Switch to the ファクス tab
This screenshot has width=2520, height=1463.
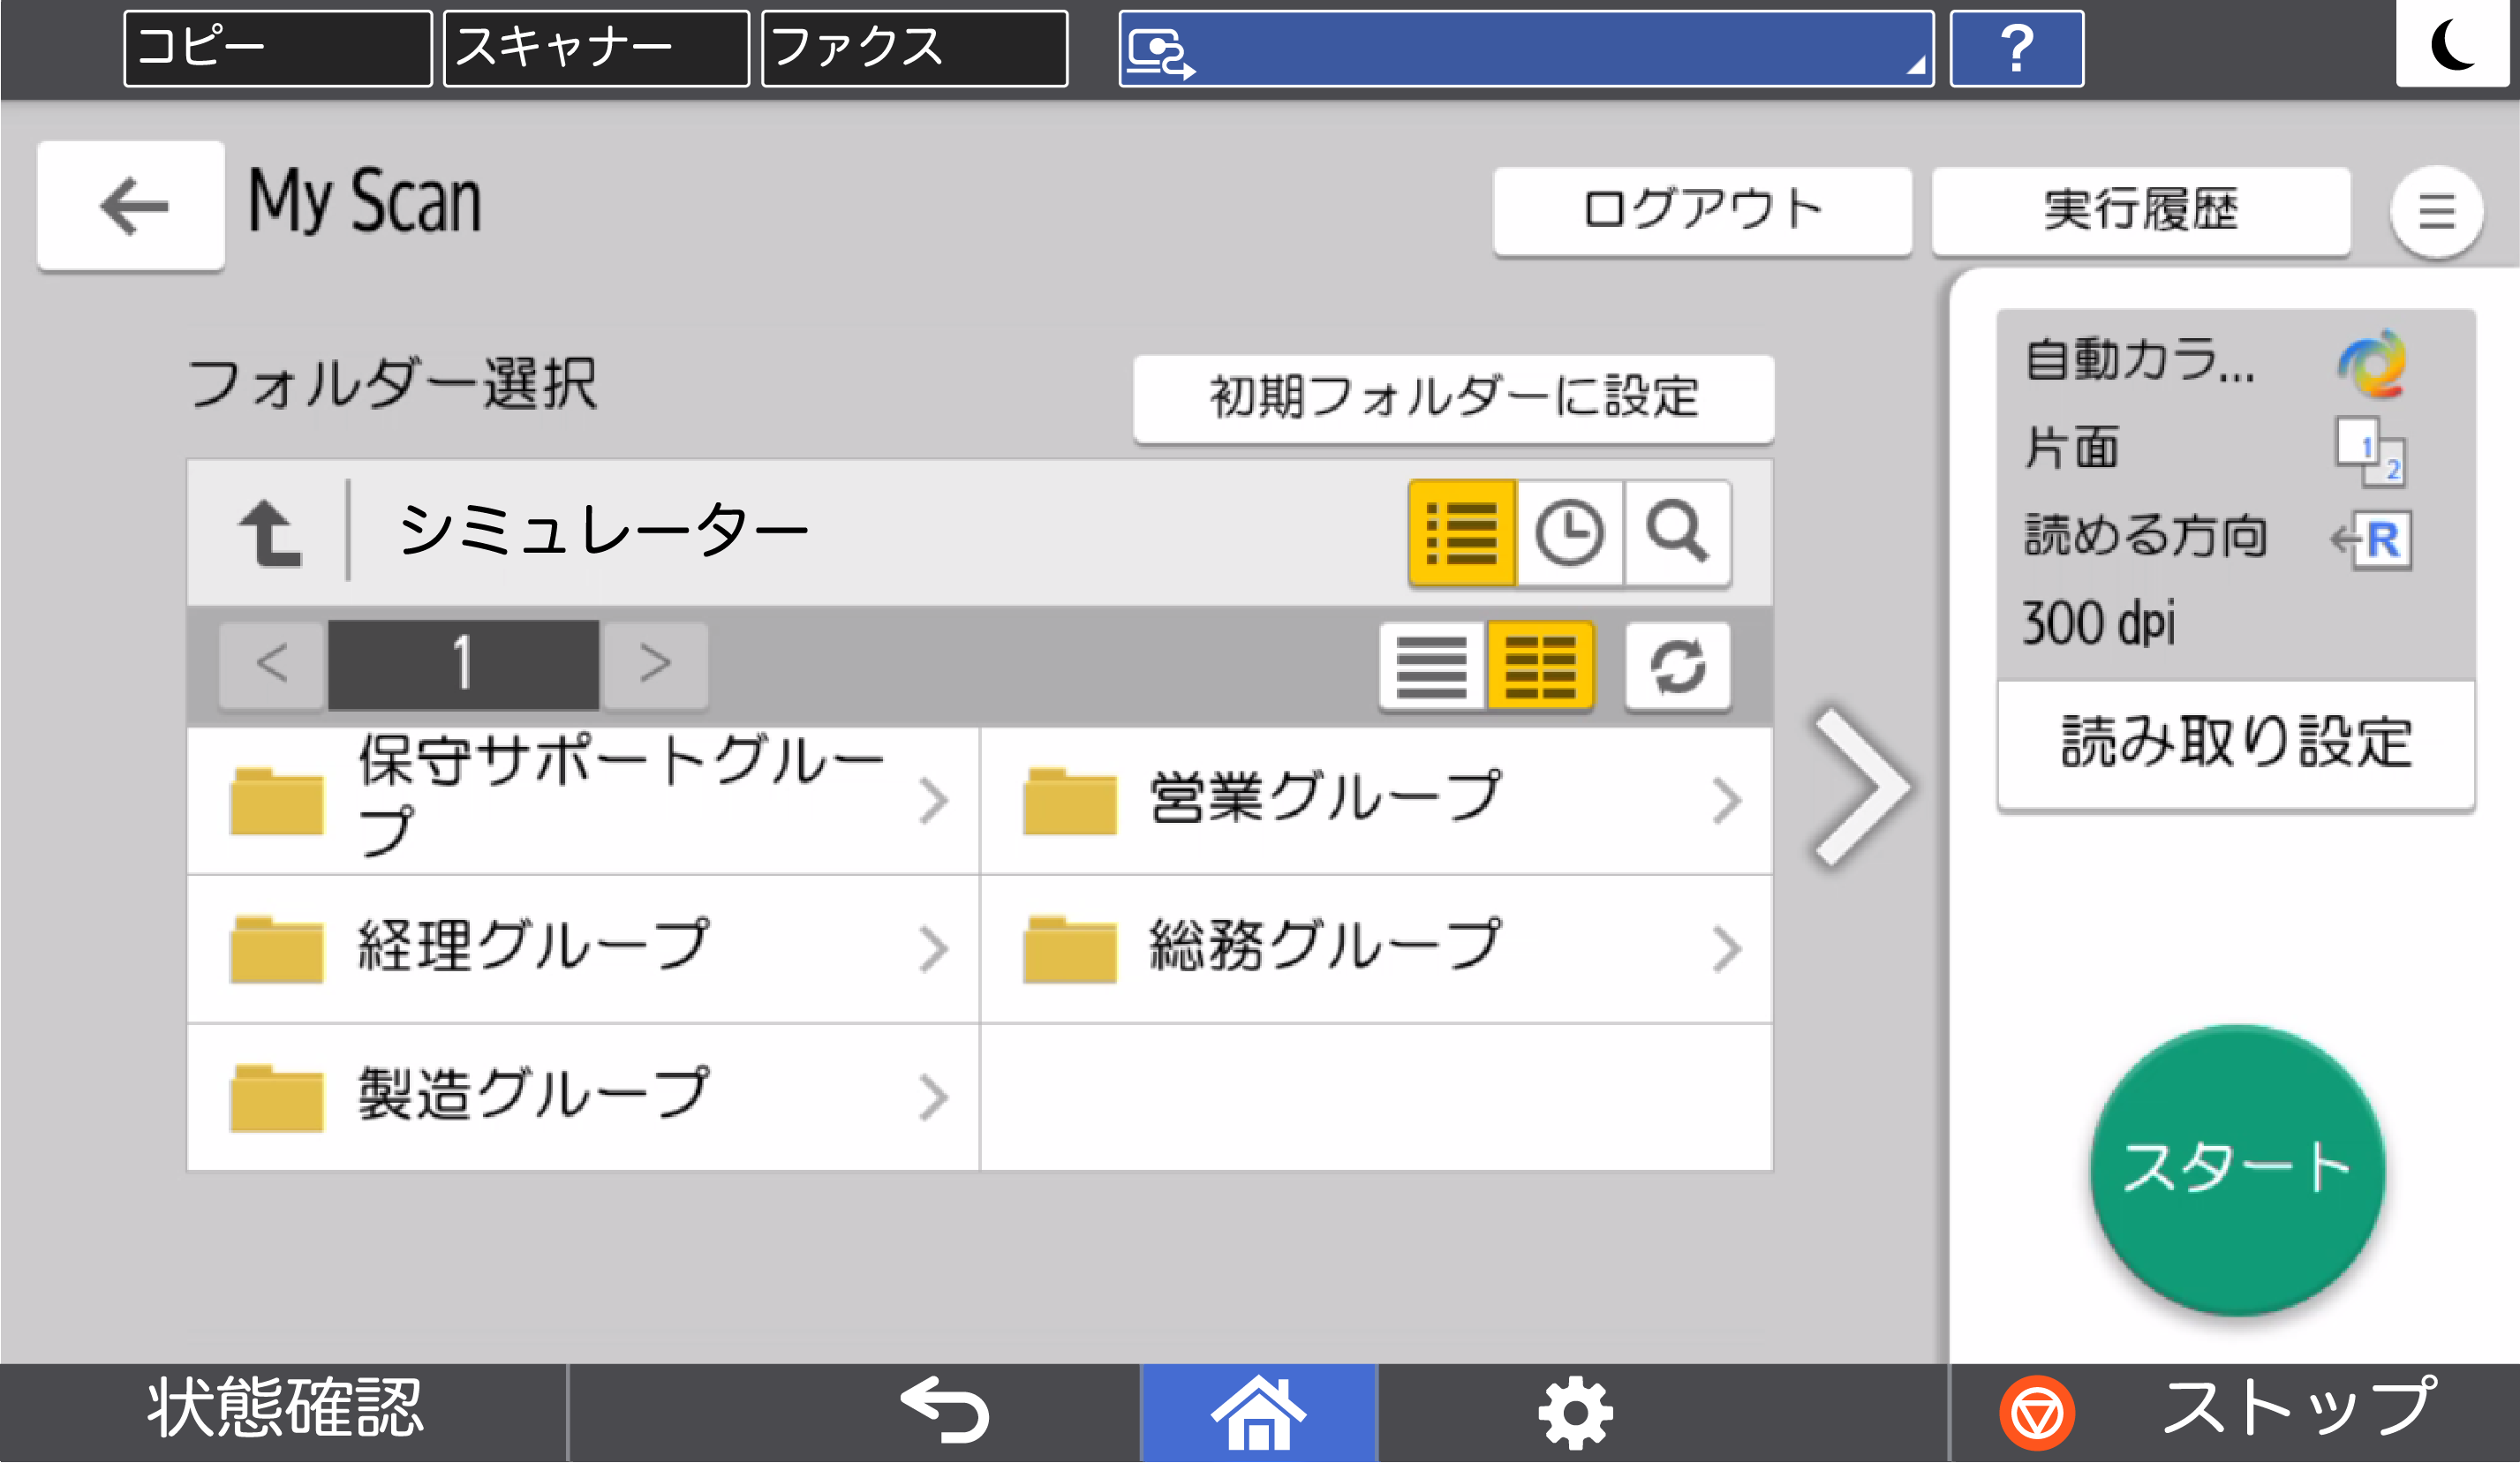point(913,47)
